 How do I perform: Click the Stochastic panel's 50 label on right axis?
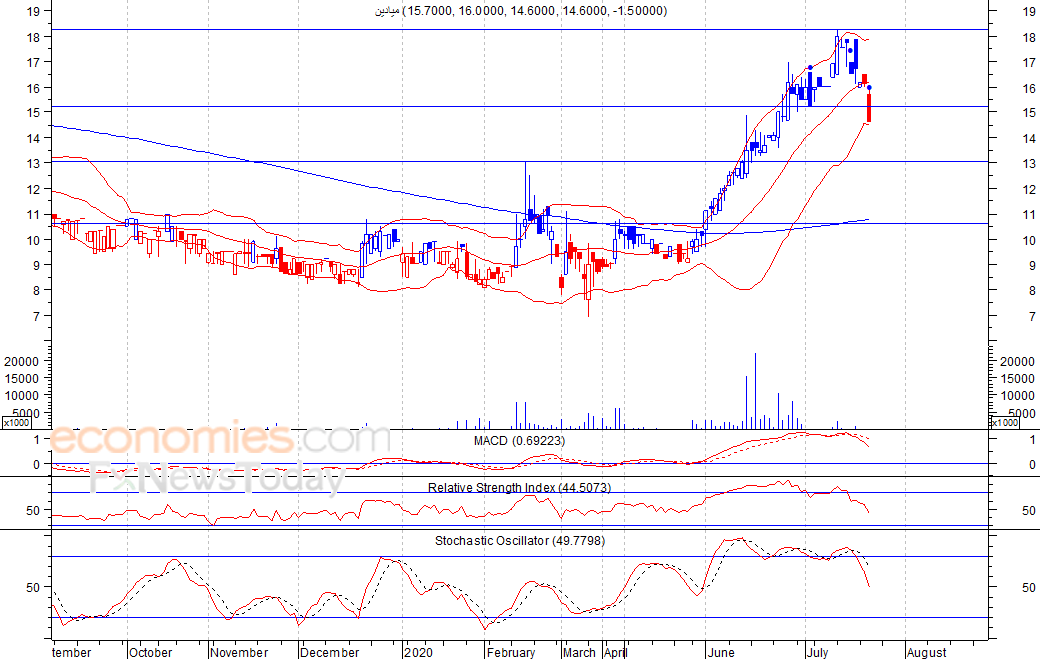(x=1029, y=587)
